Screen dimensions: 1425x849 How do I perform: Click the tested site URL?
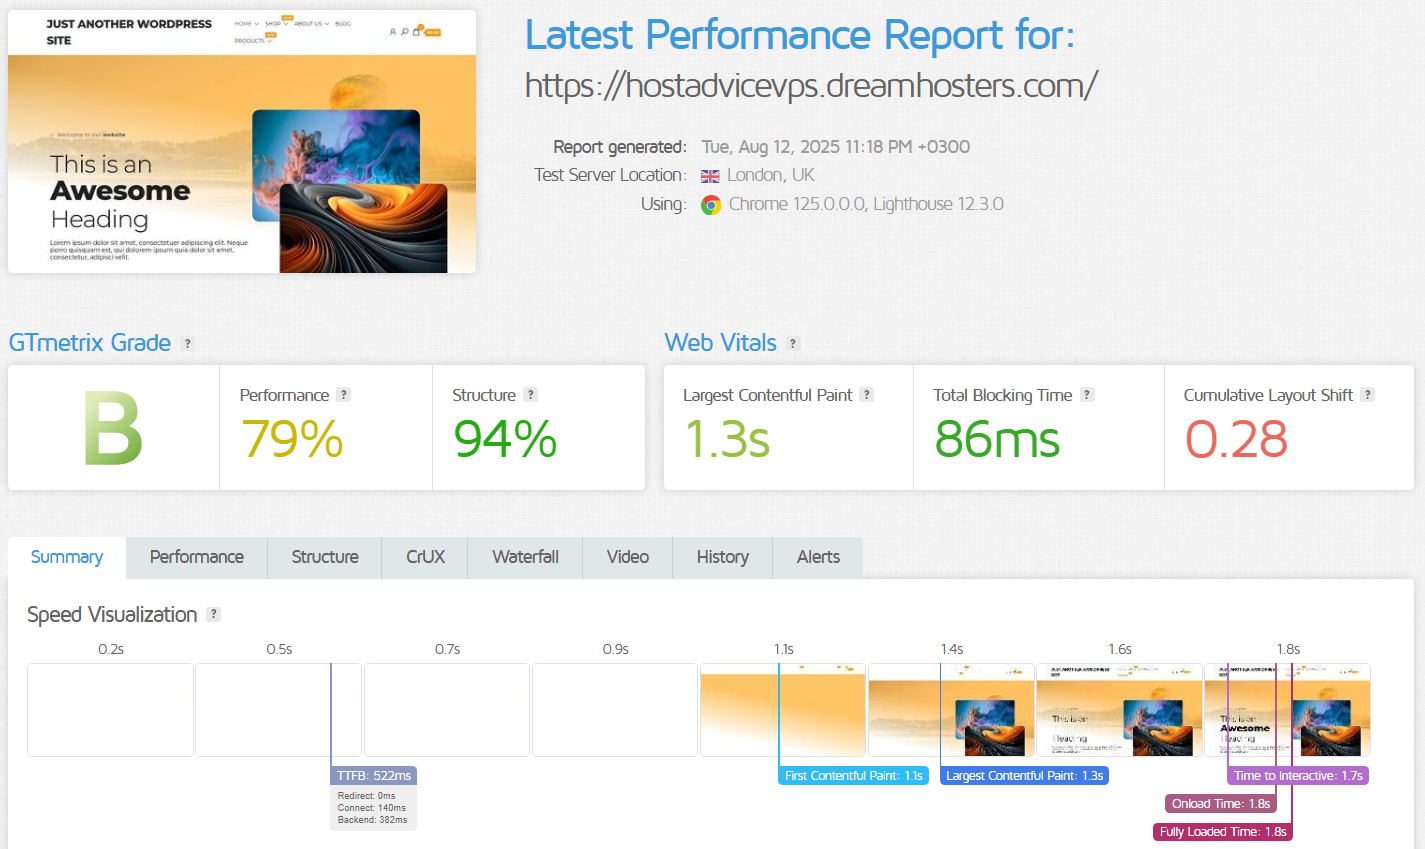(x=811, y=86)
